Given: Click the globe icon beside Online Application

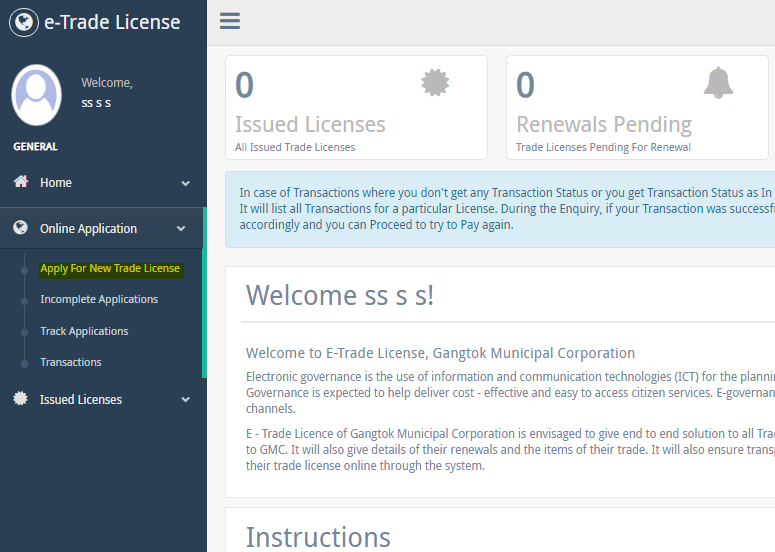Looking at the screenshot, I should click(21, 228).
